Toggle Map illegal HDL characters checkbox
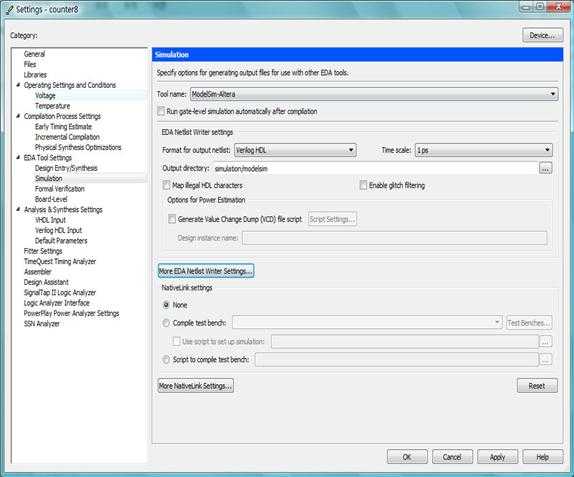 point(166,185)
